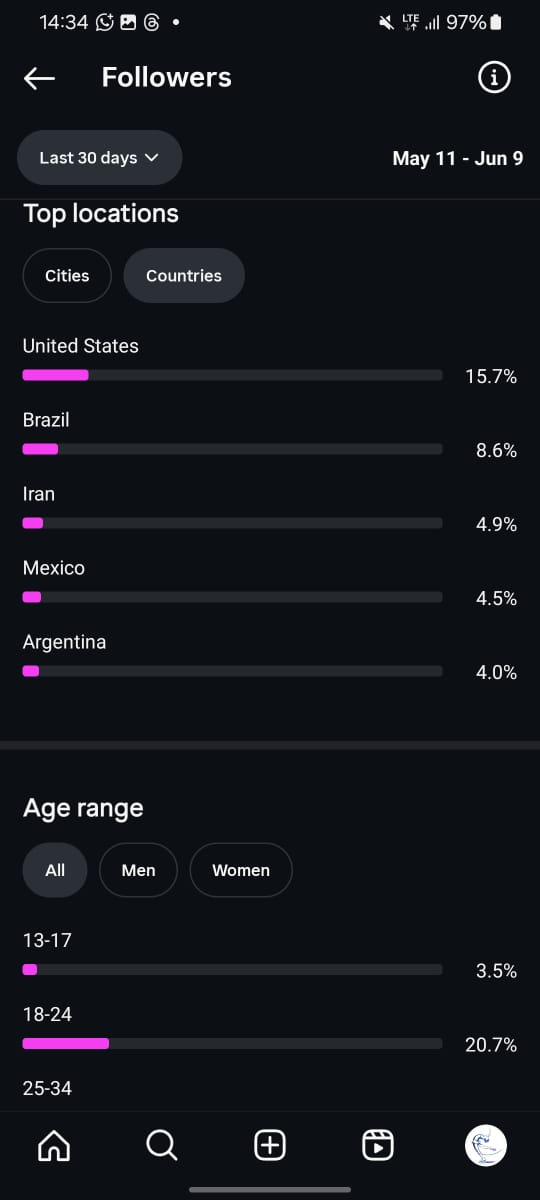This screenshot has height=1200, width=540.
Task: Tap the Brazil location row
Action: tap(270, 435)
